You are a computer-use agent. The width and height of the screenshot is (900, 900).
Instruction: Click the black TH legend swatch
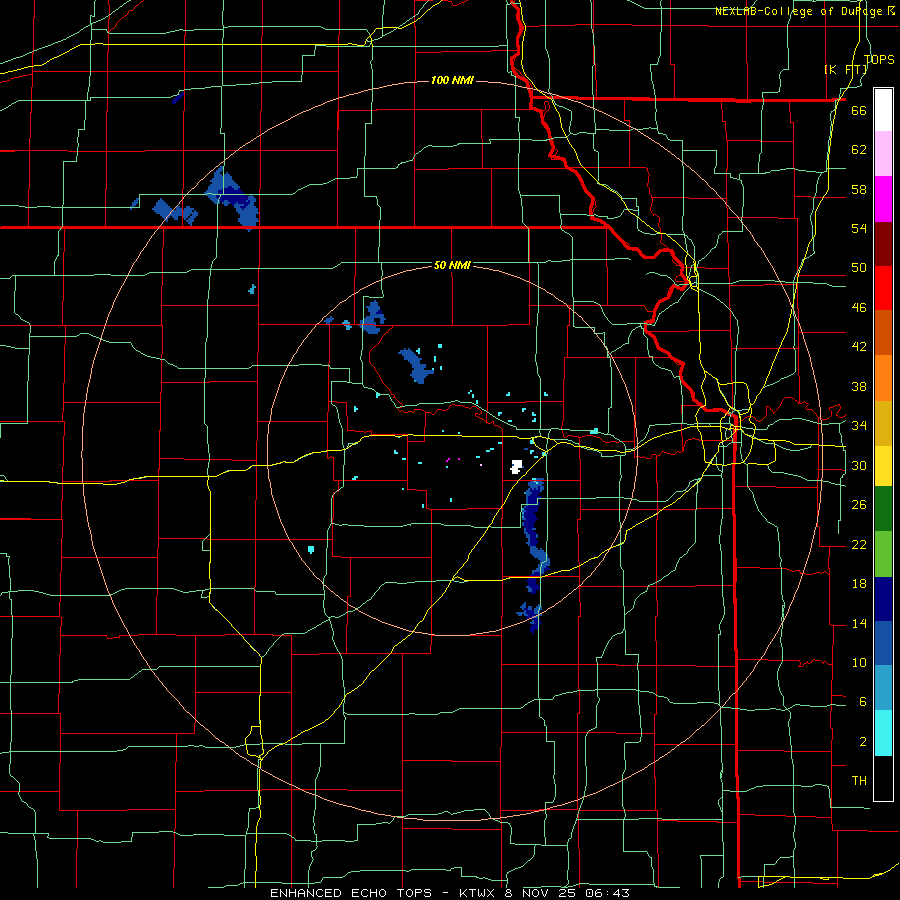pos(883,778)
